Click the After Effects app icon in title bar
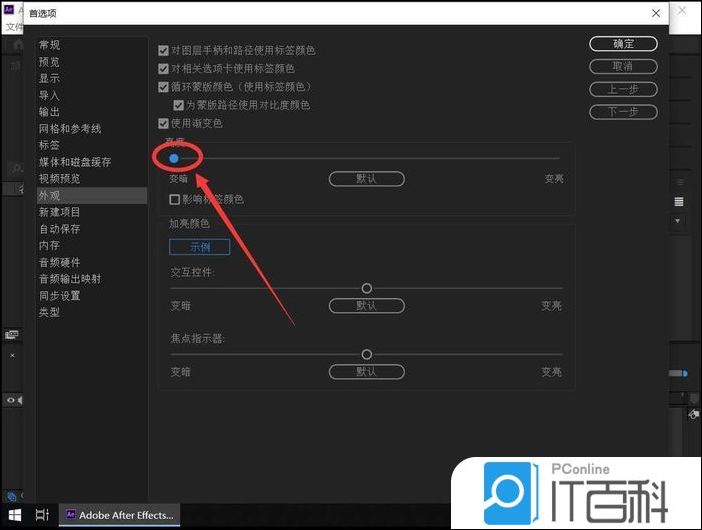702x530 pixels. [x=9, y=9]
